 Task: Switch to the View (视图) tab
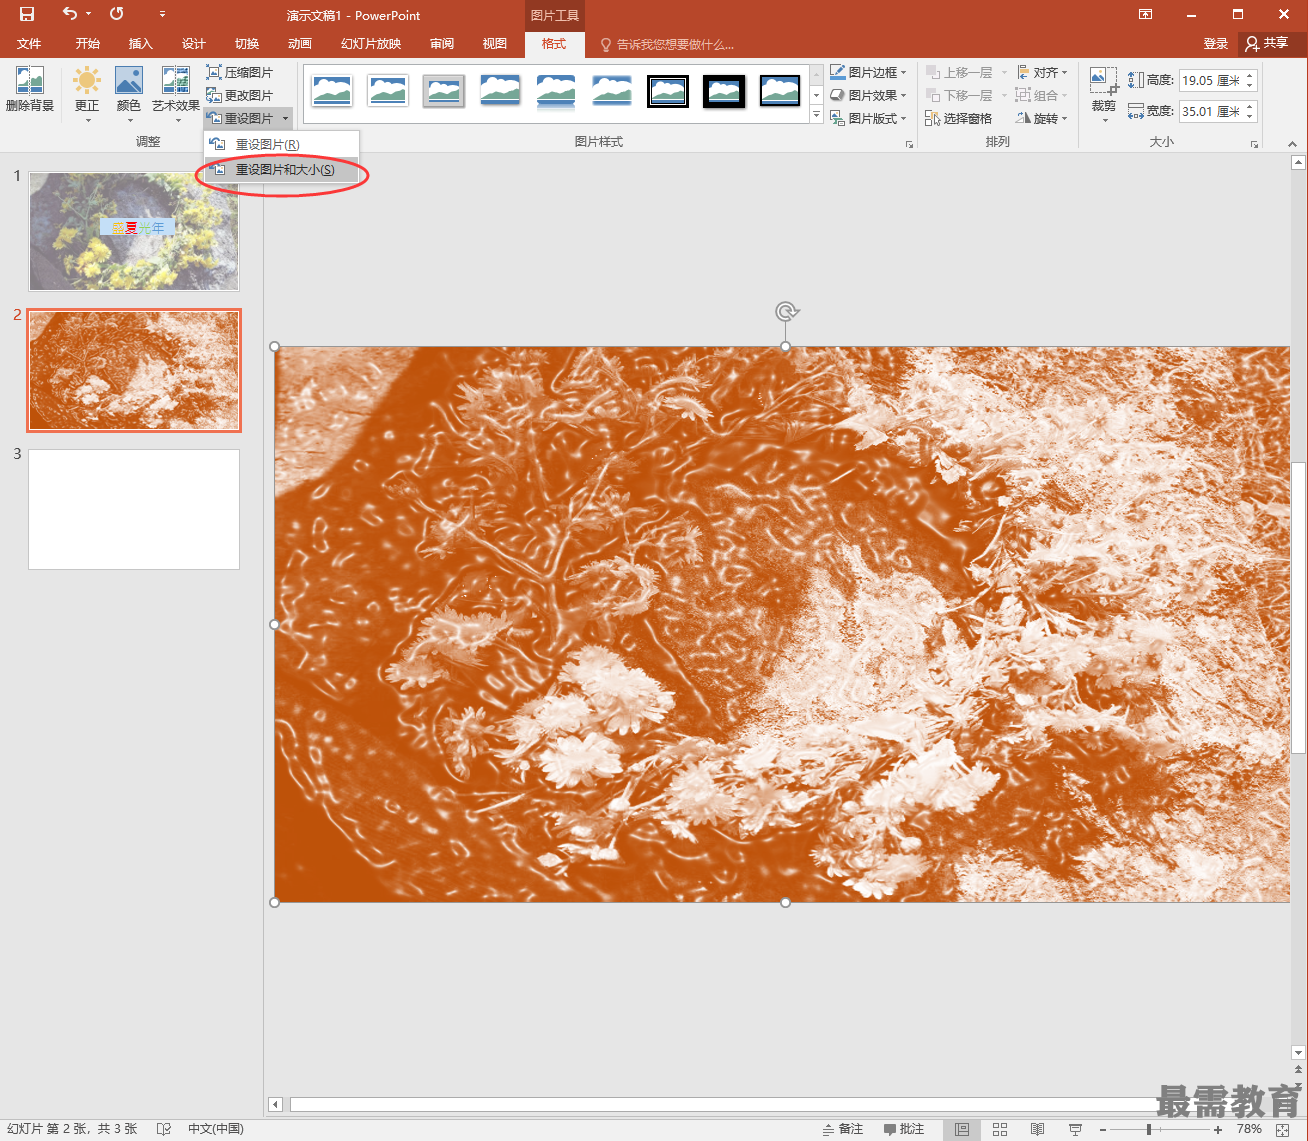tap(495, 44)
